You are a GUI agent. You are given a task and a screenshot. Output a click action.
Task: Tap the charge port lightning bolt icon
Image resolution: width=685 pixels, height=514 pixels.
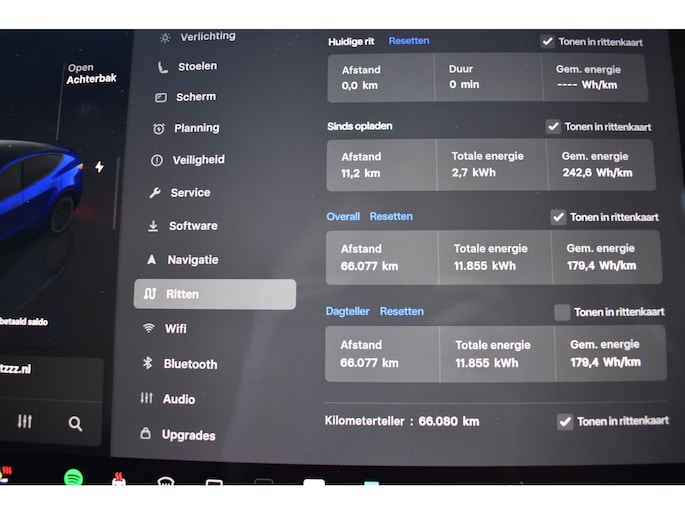click(x=99, y=167)
